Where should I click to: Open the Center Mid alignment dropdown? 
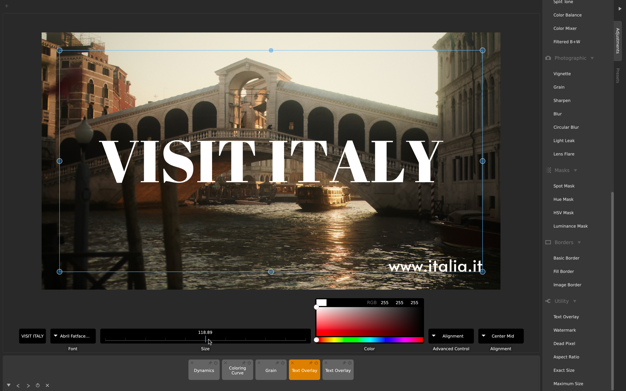501,336
